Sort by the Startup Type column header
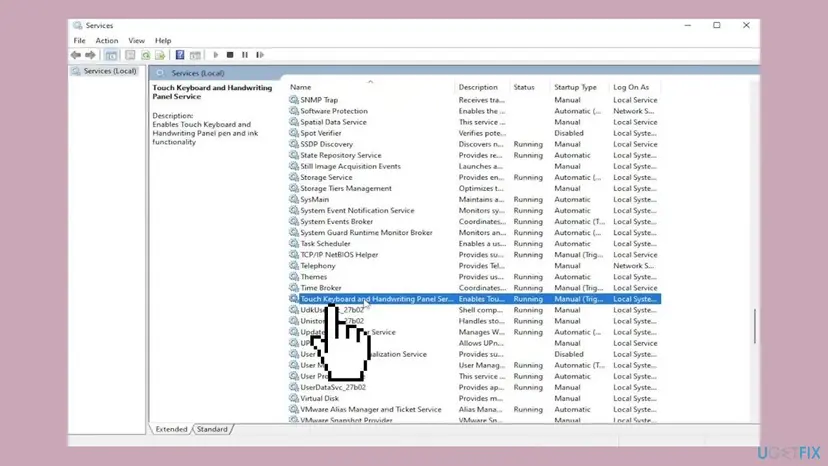 [575, 87]
